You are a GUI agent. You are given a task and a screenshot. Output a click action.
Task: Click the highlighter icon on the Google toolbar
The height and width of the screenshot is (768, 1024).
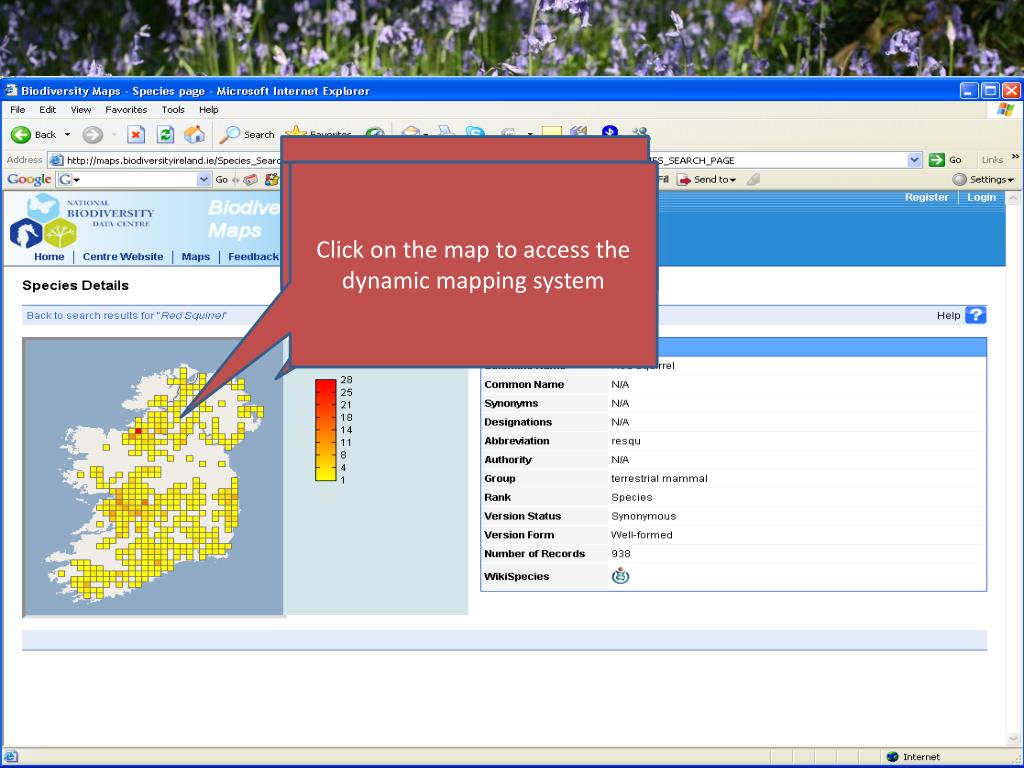[x=753, y=179]
